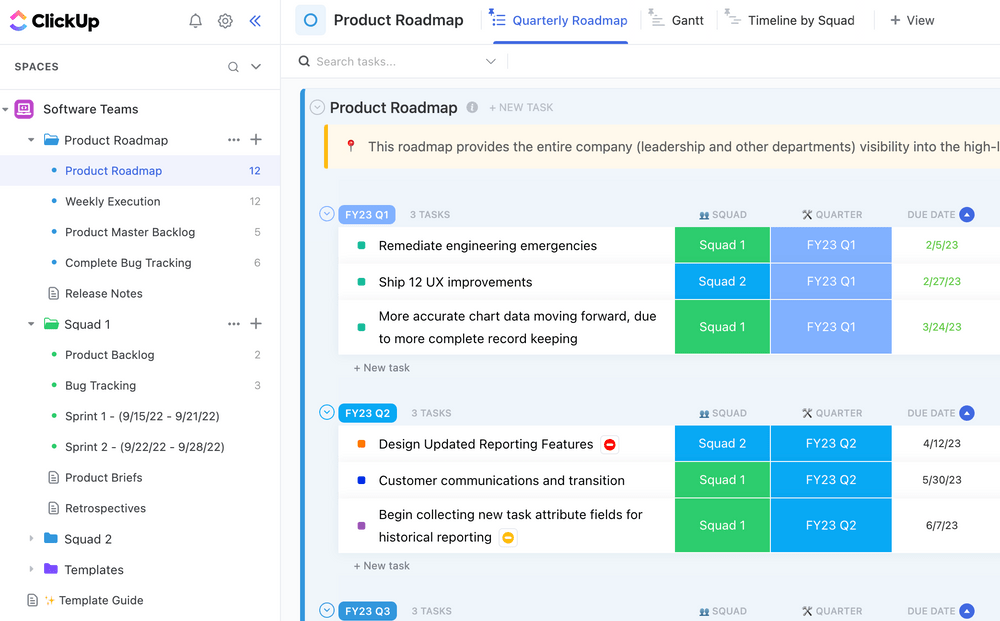The width and height of the screenshot is (1000, 621).
Task: Click the Template Guide document icon
Action: tap(32, 600)
